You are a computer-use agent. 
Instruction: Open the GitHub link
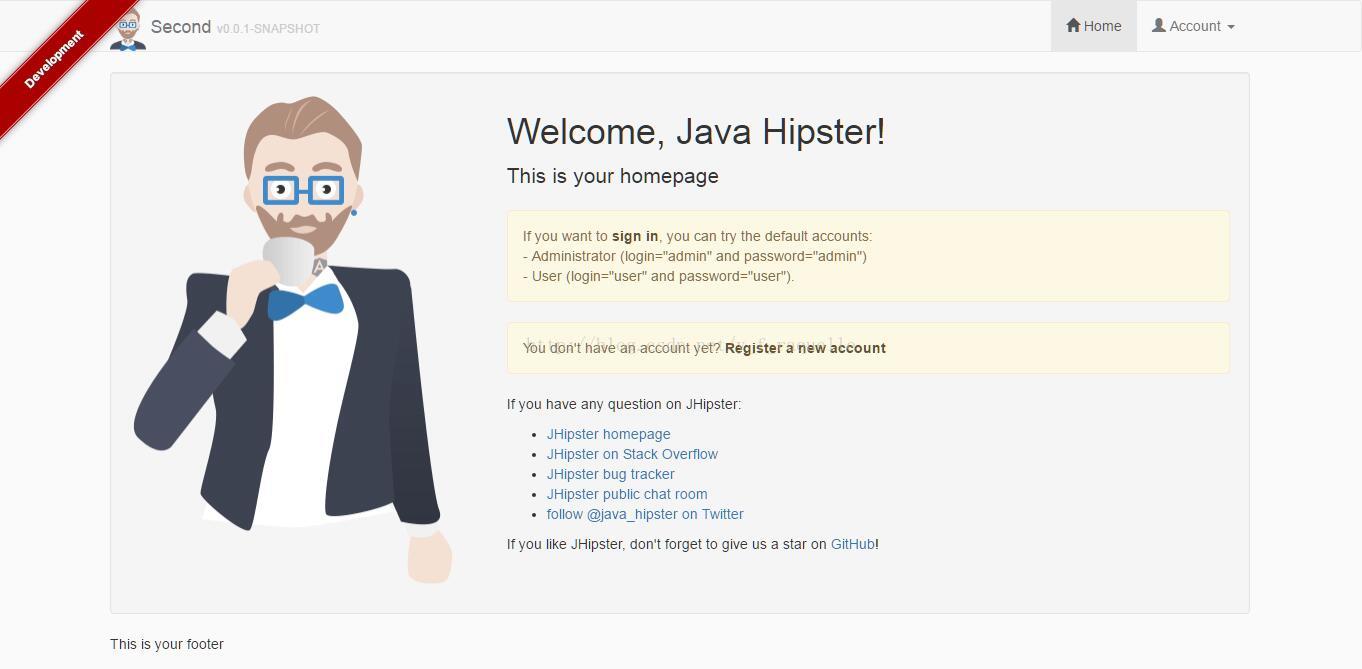853,544
